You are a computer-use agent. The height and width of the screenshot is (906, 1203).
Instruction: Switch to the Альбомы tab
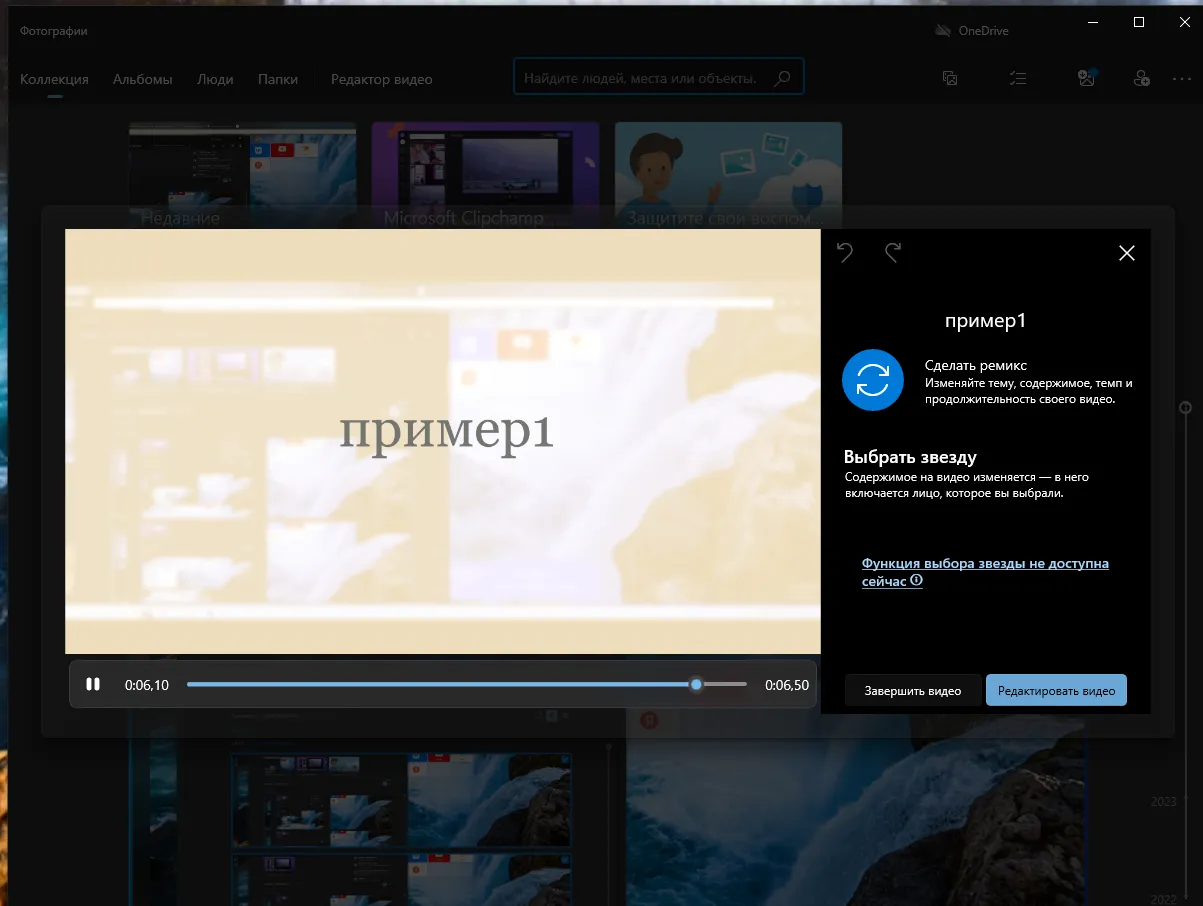[142, 79]
